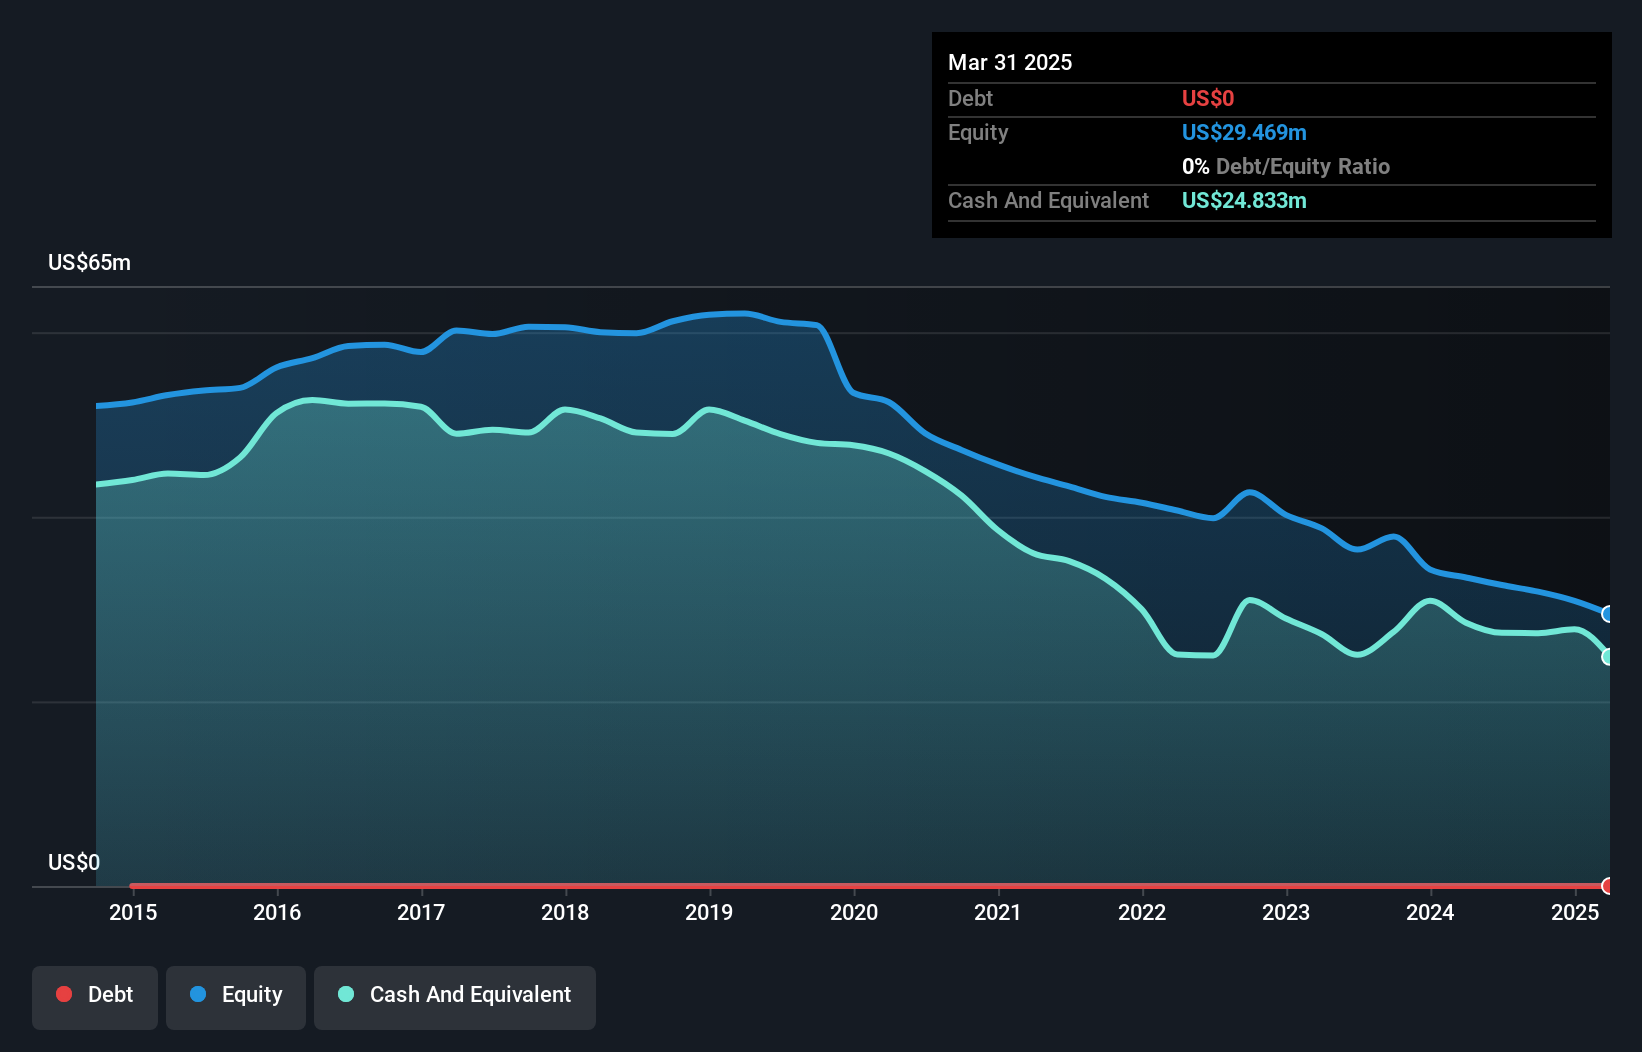Expand the Mar 31 2025 tooltip header
Screen dimensions: 1642x1052
1010,62
